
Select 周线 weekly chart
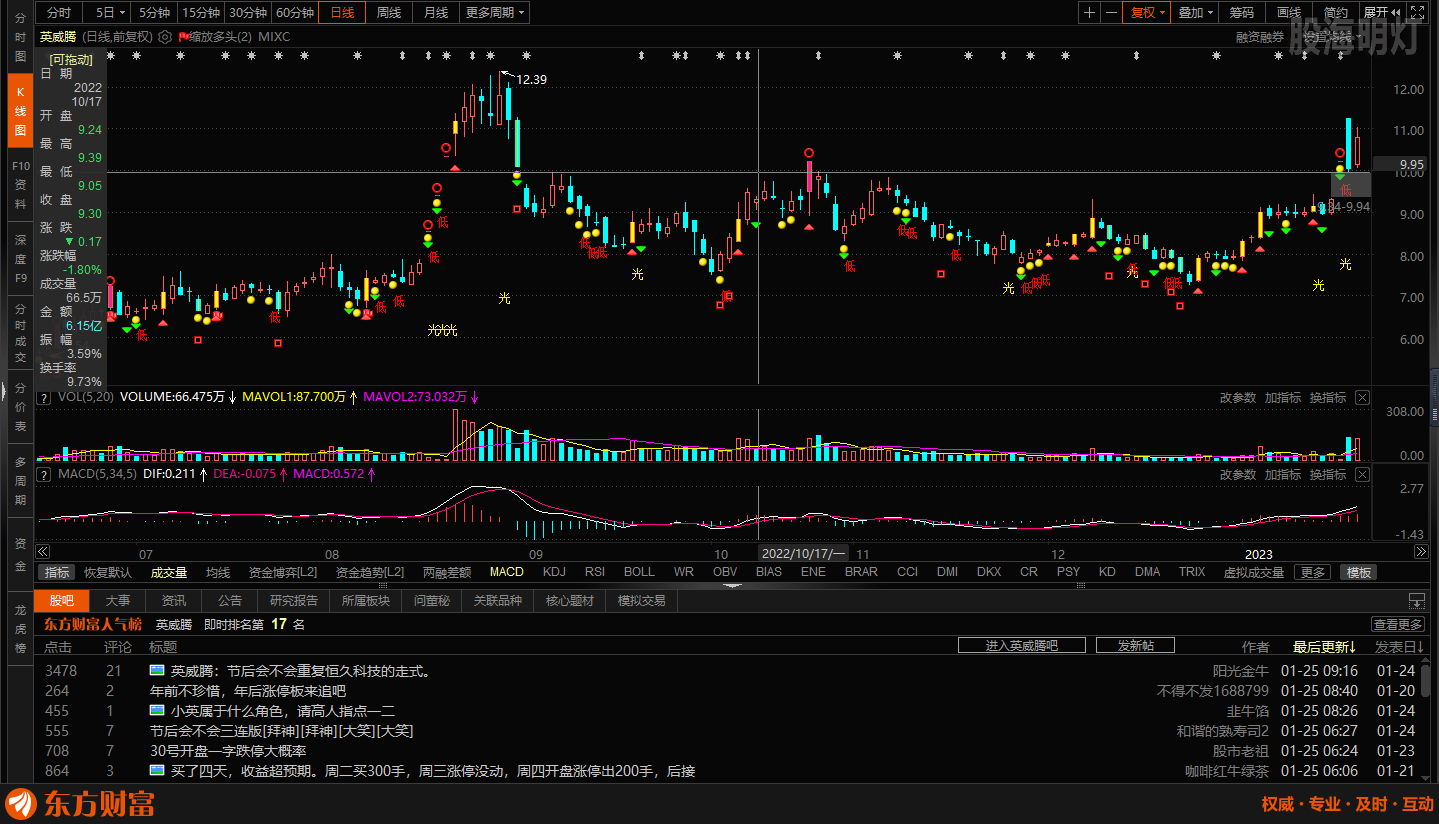tap(389, 12)
